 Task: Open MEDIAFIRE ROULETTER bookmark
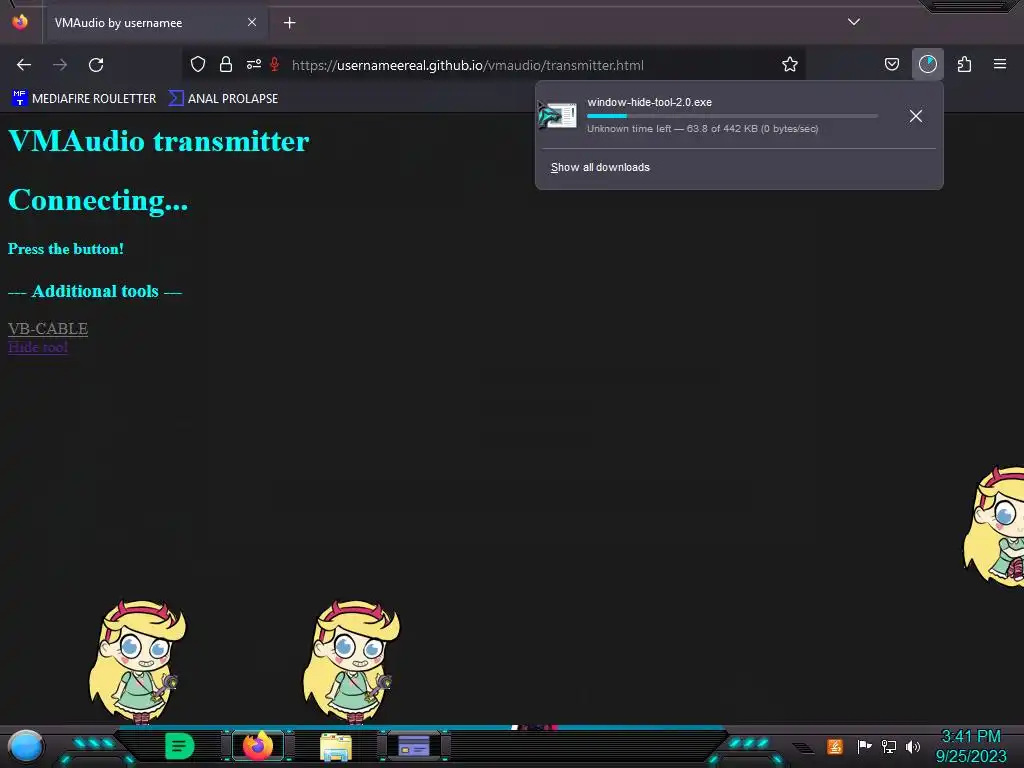click(x=84, y=99)
